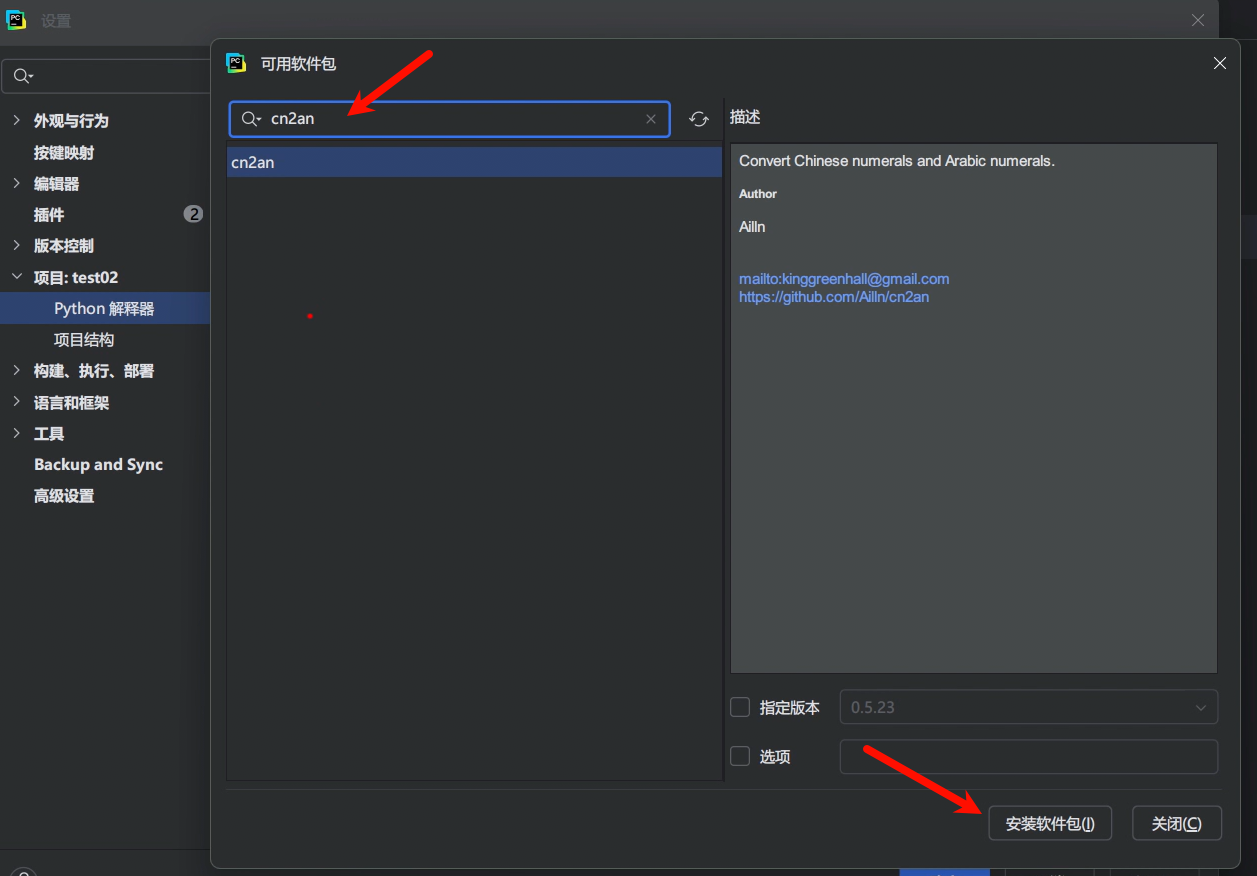The image size is (1257, 876).
Task: Select Python 解释器 under project
Action: click(104, 308)
